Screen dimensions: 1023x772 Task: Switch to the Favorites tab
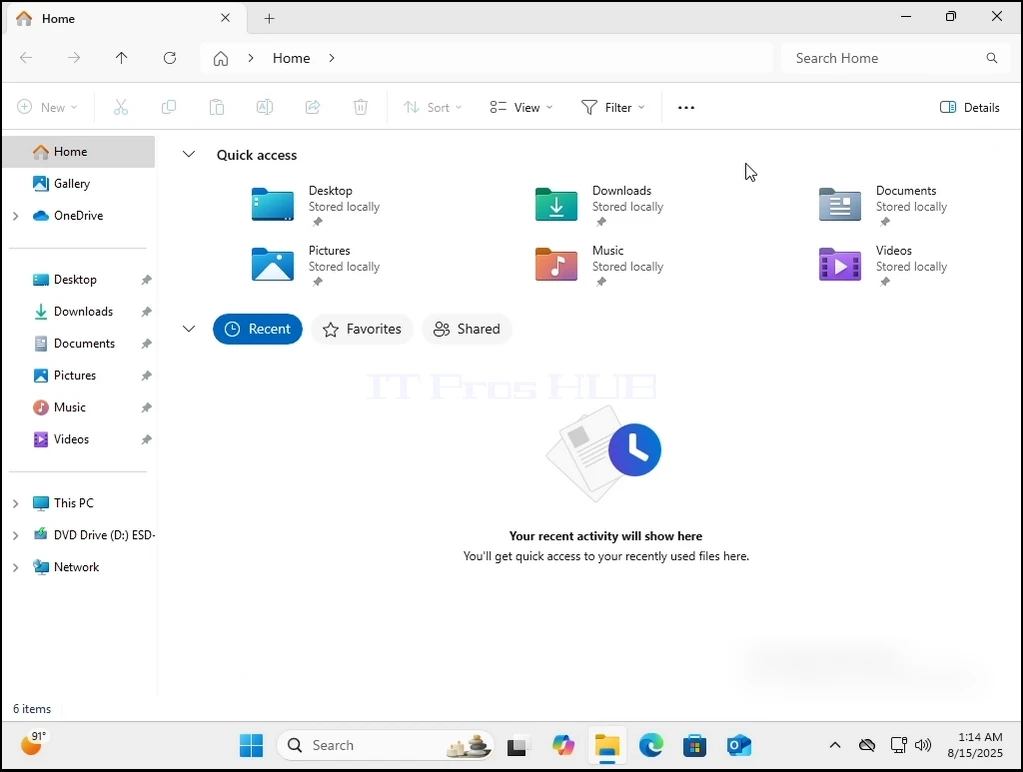click(x=361, y=329)
